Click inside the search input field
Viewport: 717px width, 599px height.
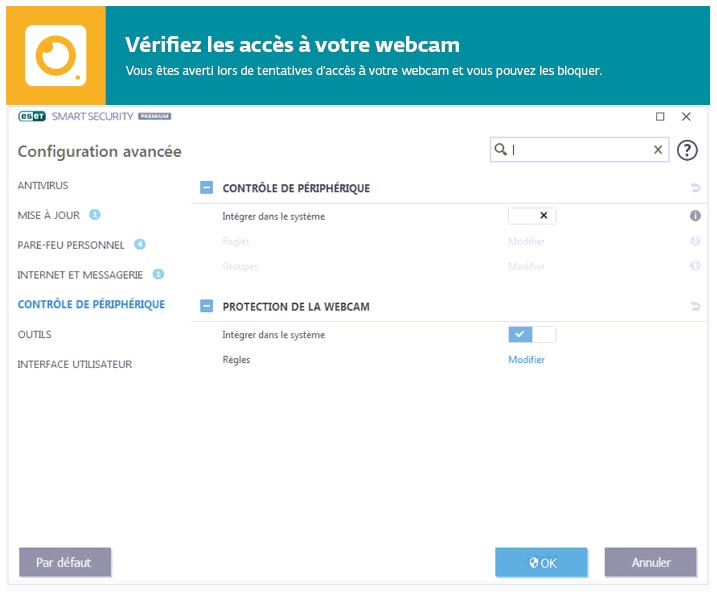click(x=580, y=150)
